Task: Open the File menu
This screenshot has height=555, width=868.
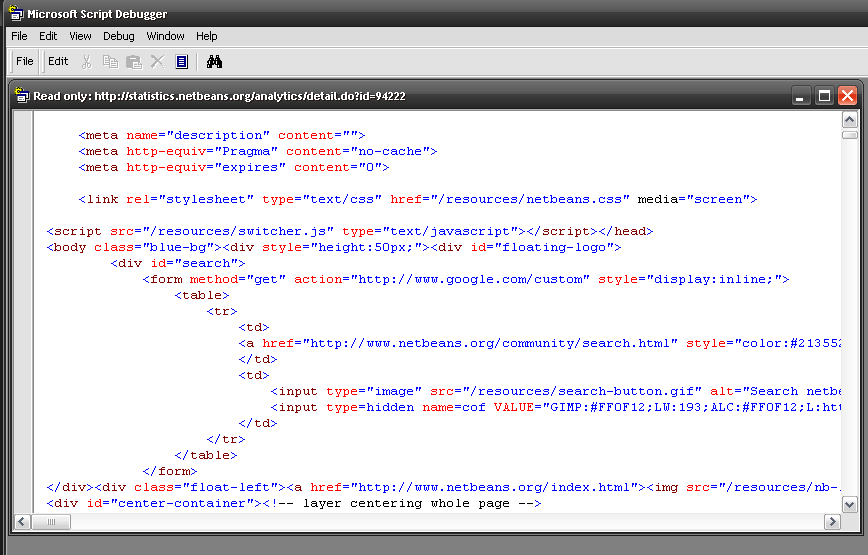Action: [19, 36]
